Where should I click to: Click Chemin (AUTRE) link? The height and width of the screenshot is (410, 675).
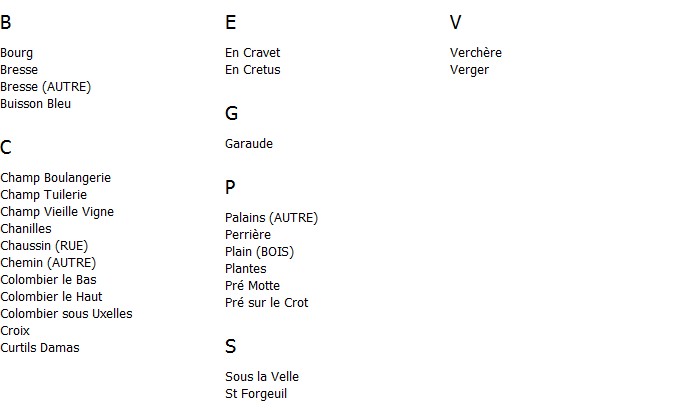tap(48, 263)
